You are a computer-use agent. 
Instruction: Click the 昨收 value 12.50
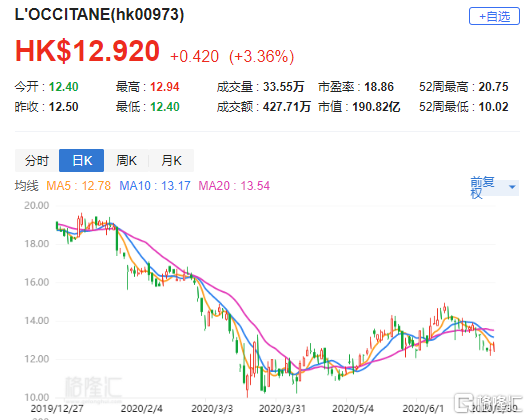(63, 107)
